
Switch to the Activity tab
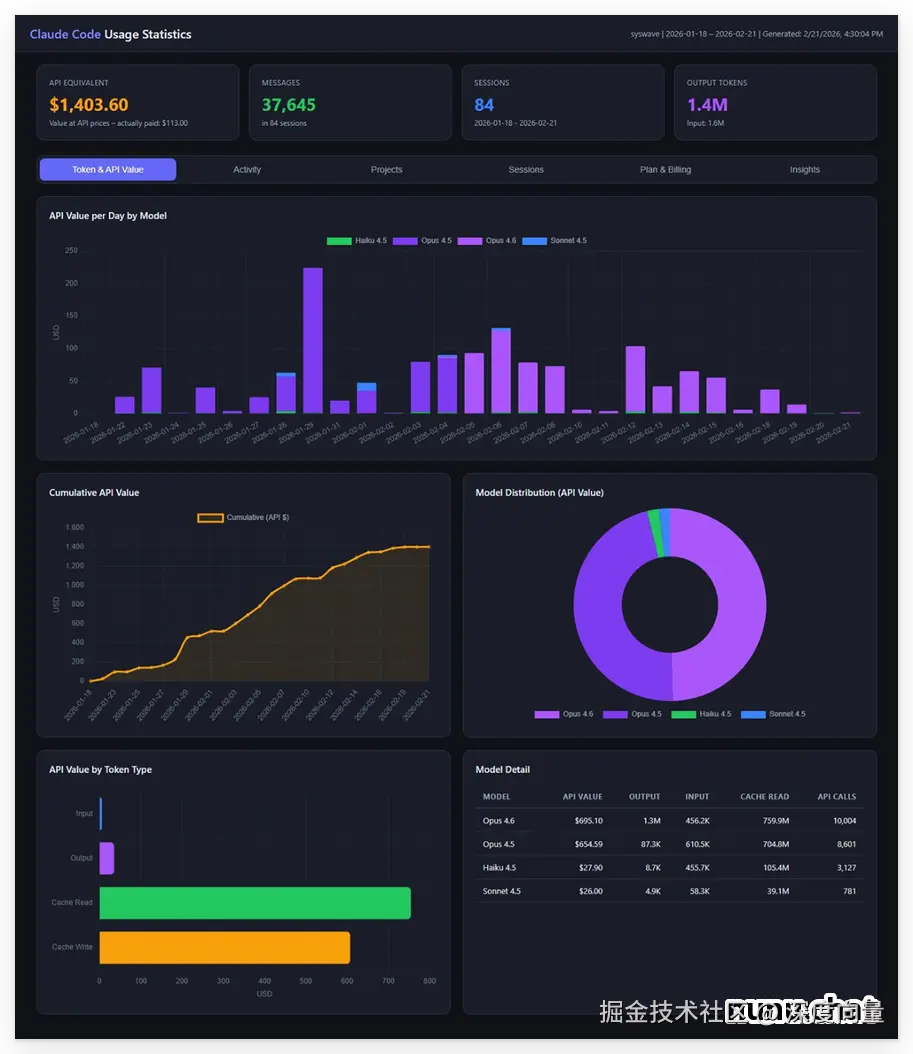coord(247,169)
